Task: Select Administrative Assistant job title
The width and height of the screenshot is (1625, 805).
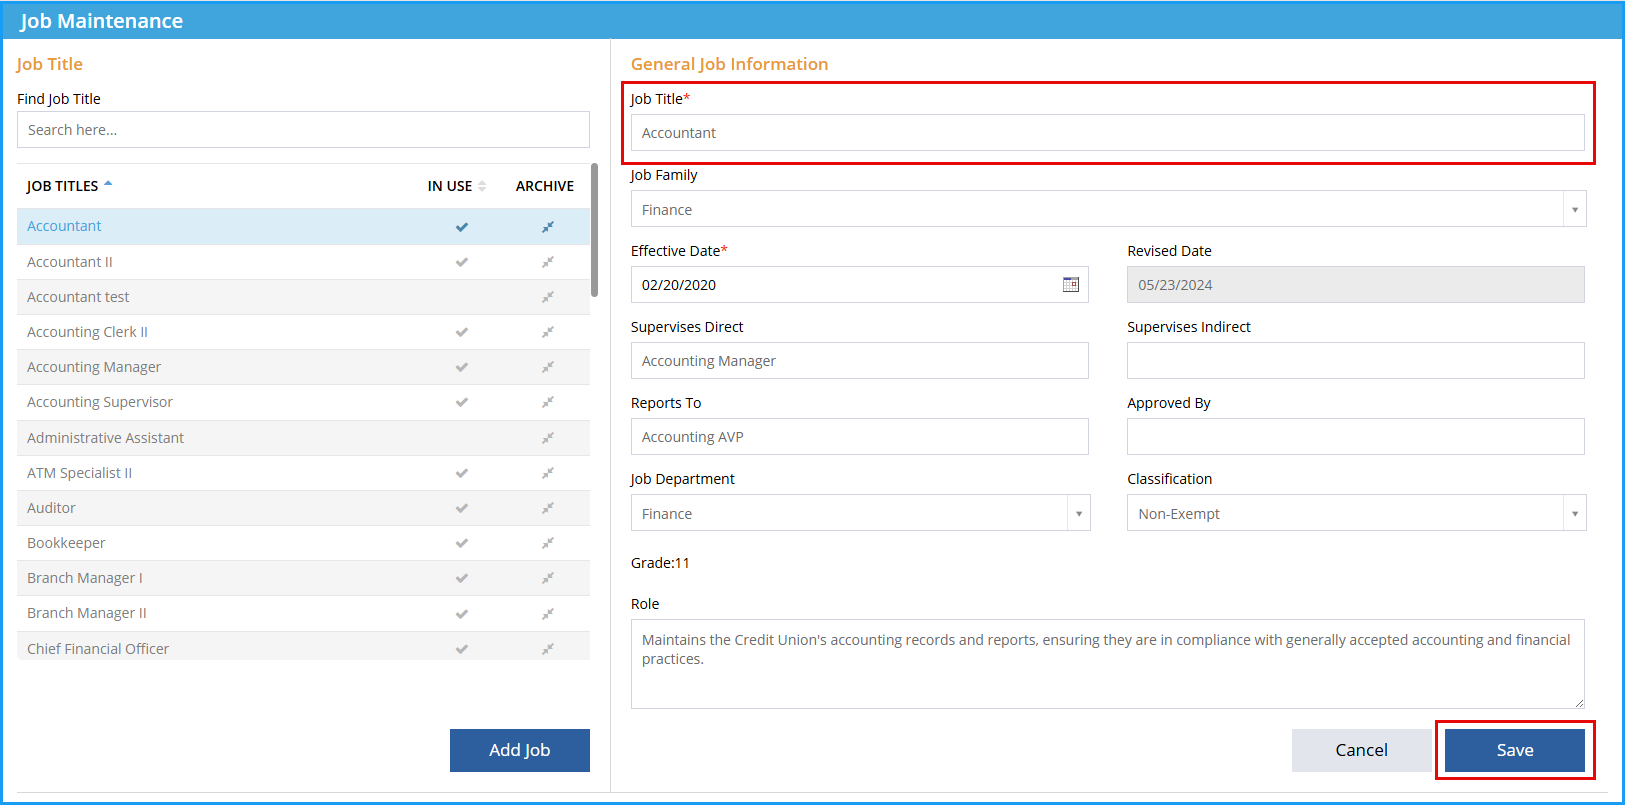Action: (303, 438)
